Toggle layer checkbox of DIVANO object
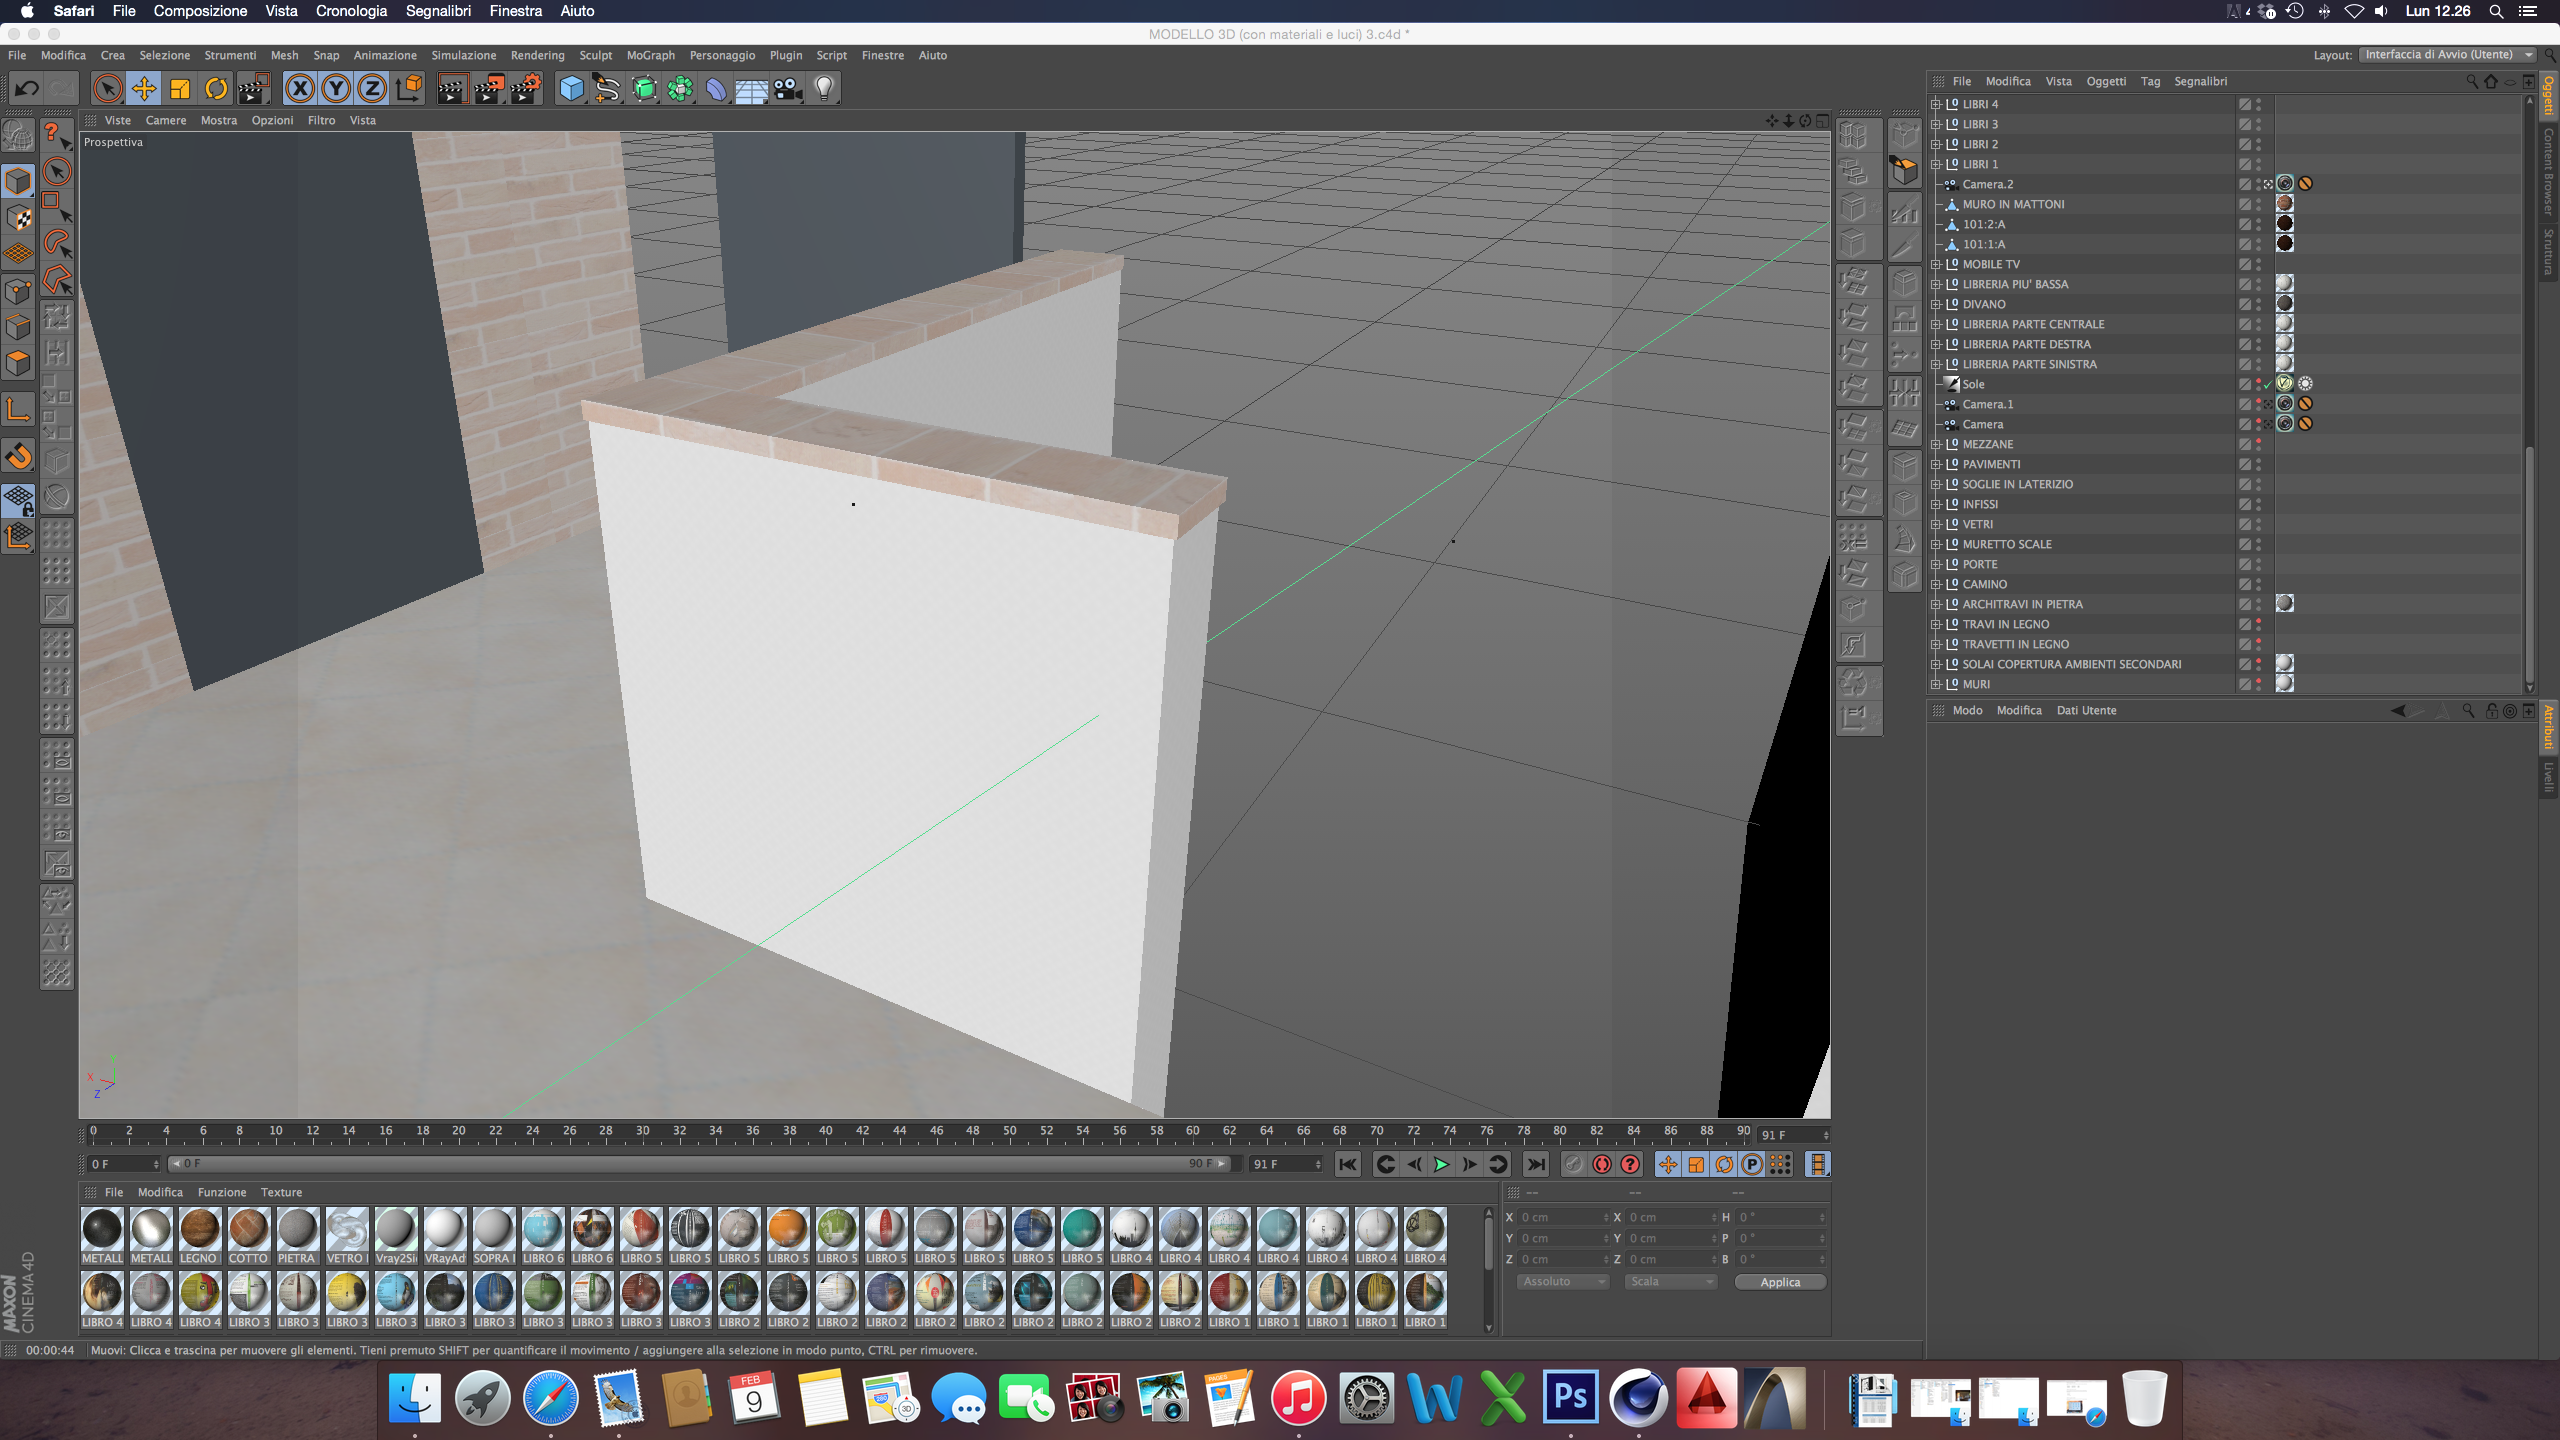This screenshot has width=2560, height=1440. tap(2244, 304)
